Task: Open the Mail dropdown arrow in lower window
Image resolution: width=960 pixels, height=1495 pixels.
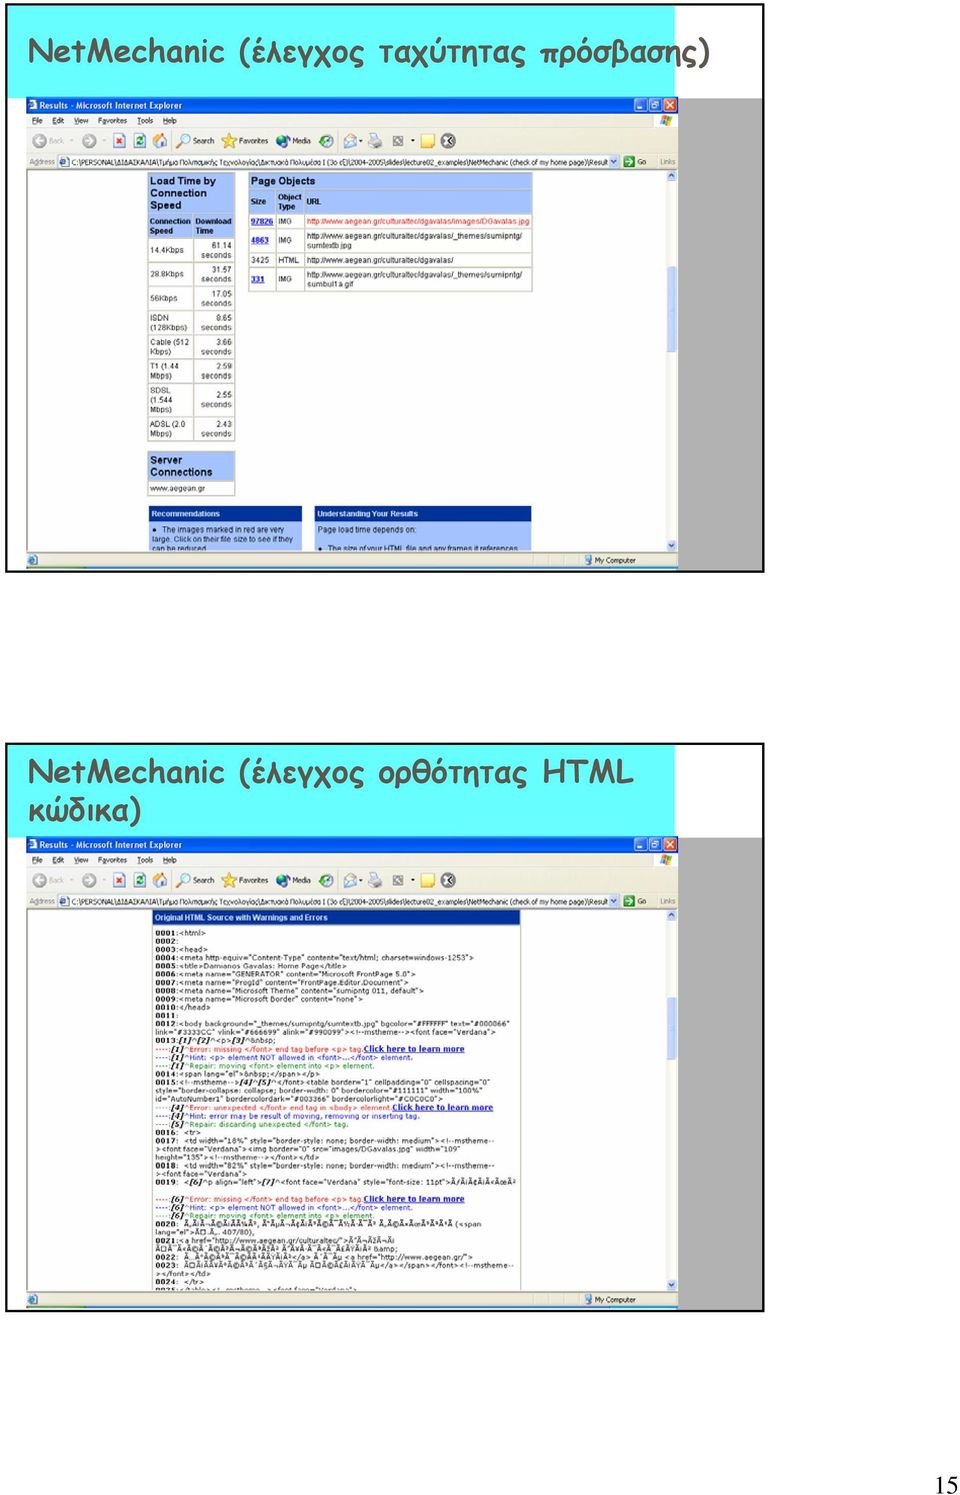Action: 362,880
